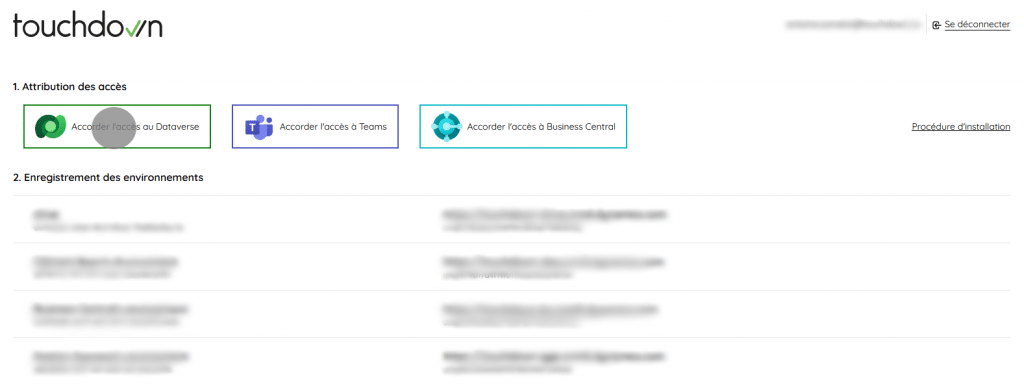Click the touchdown logo

click(x=88, y=26)
